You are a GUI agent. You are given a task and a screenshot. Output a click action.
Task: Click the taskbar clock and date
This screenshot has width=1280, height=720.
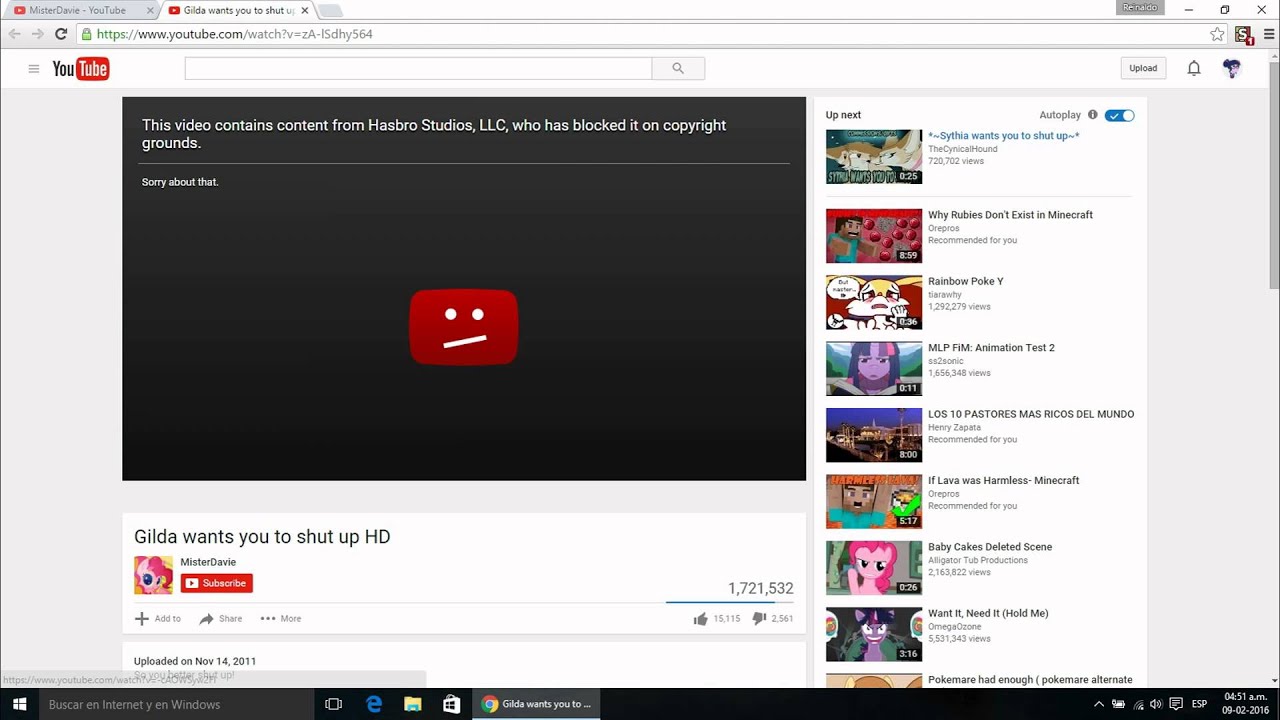[x=1245, y=704]
